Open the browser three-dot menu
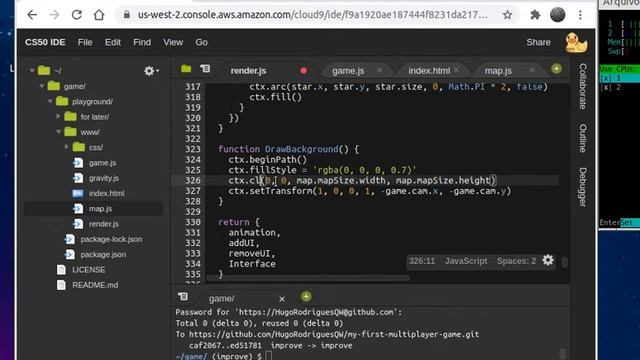The width and height of the screenshot is (640, 360). coord(580,15)
